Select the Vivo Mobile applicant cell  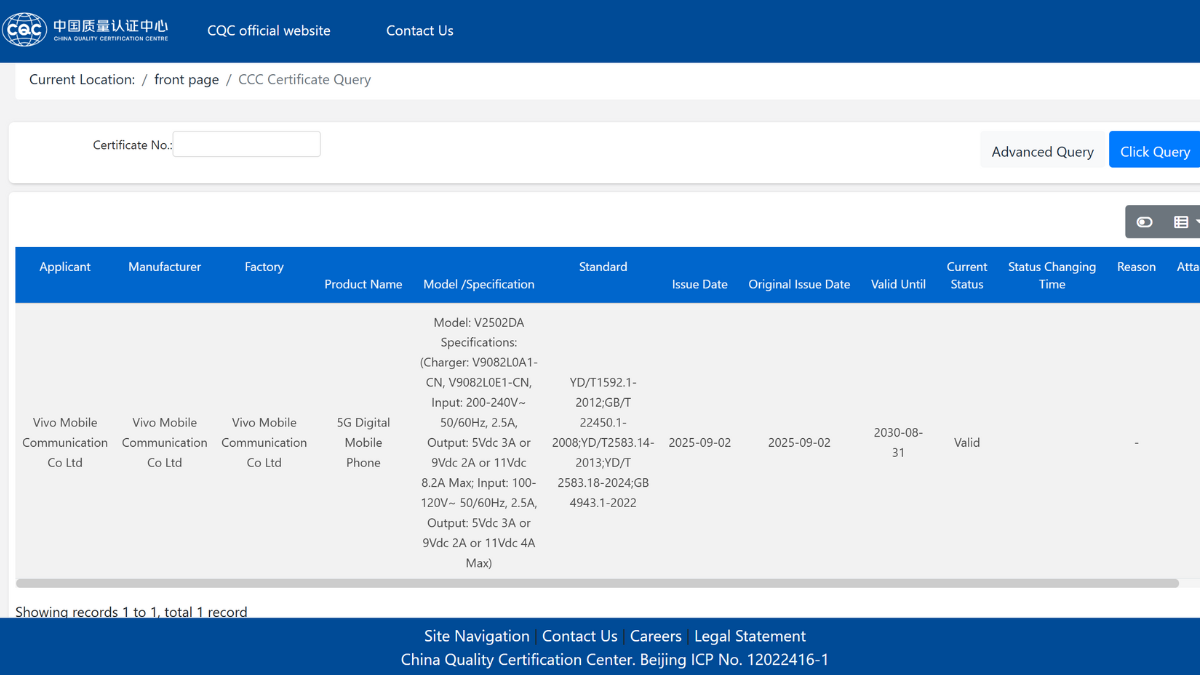coord(65,442)
